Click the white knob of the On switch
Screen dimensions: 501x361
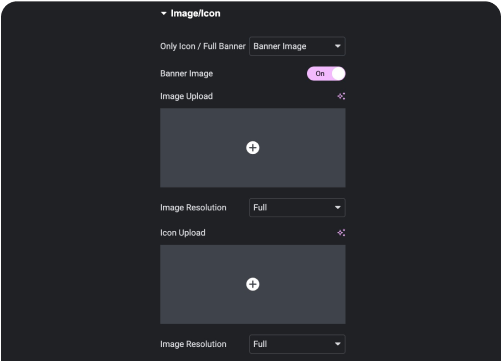tap(338, 74)
